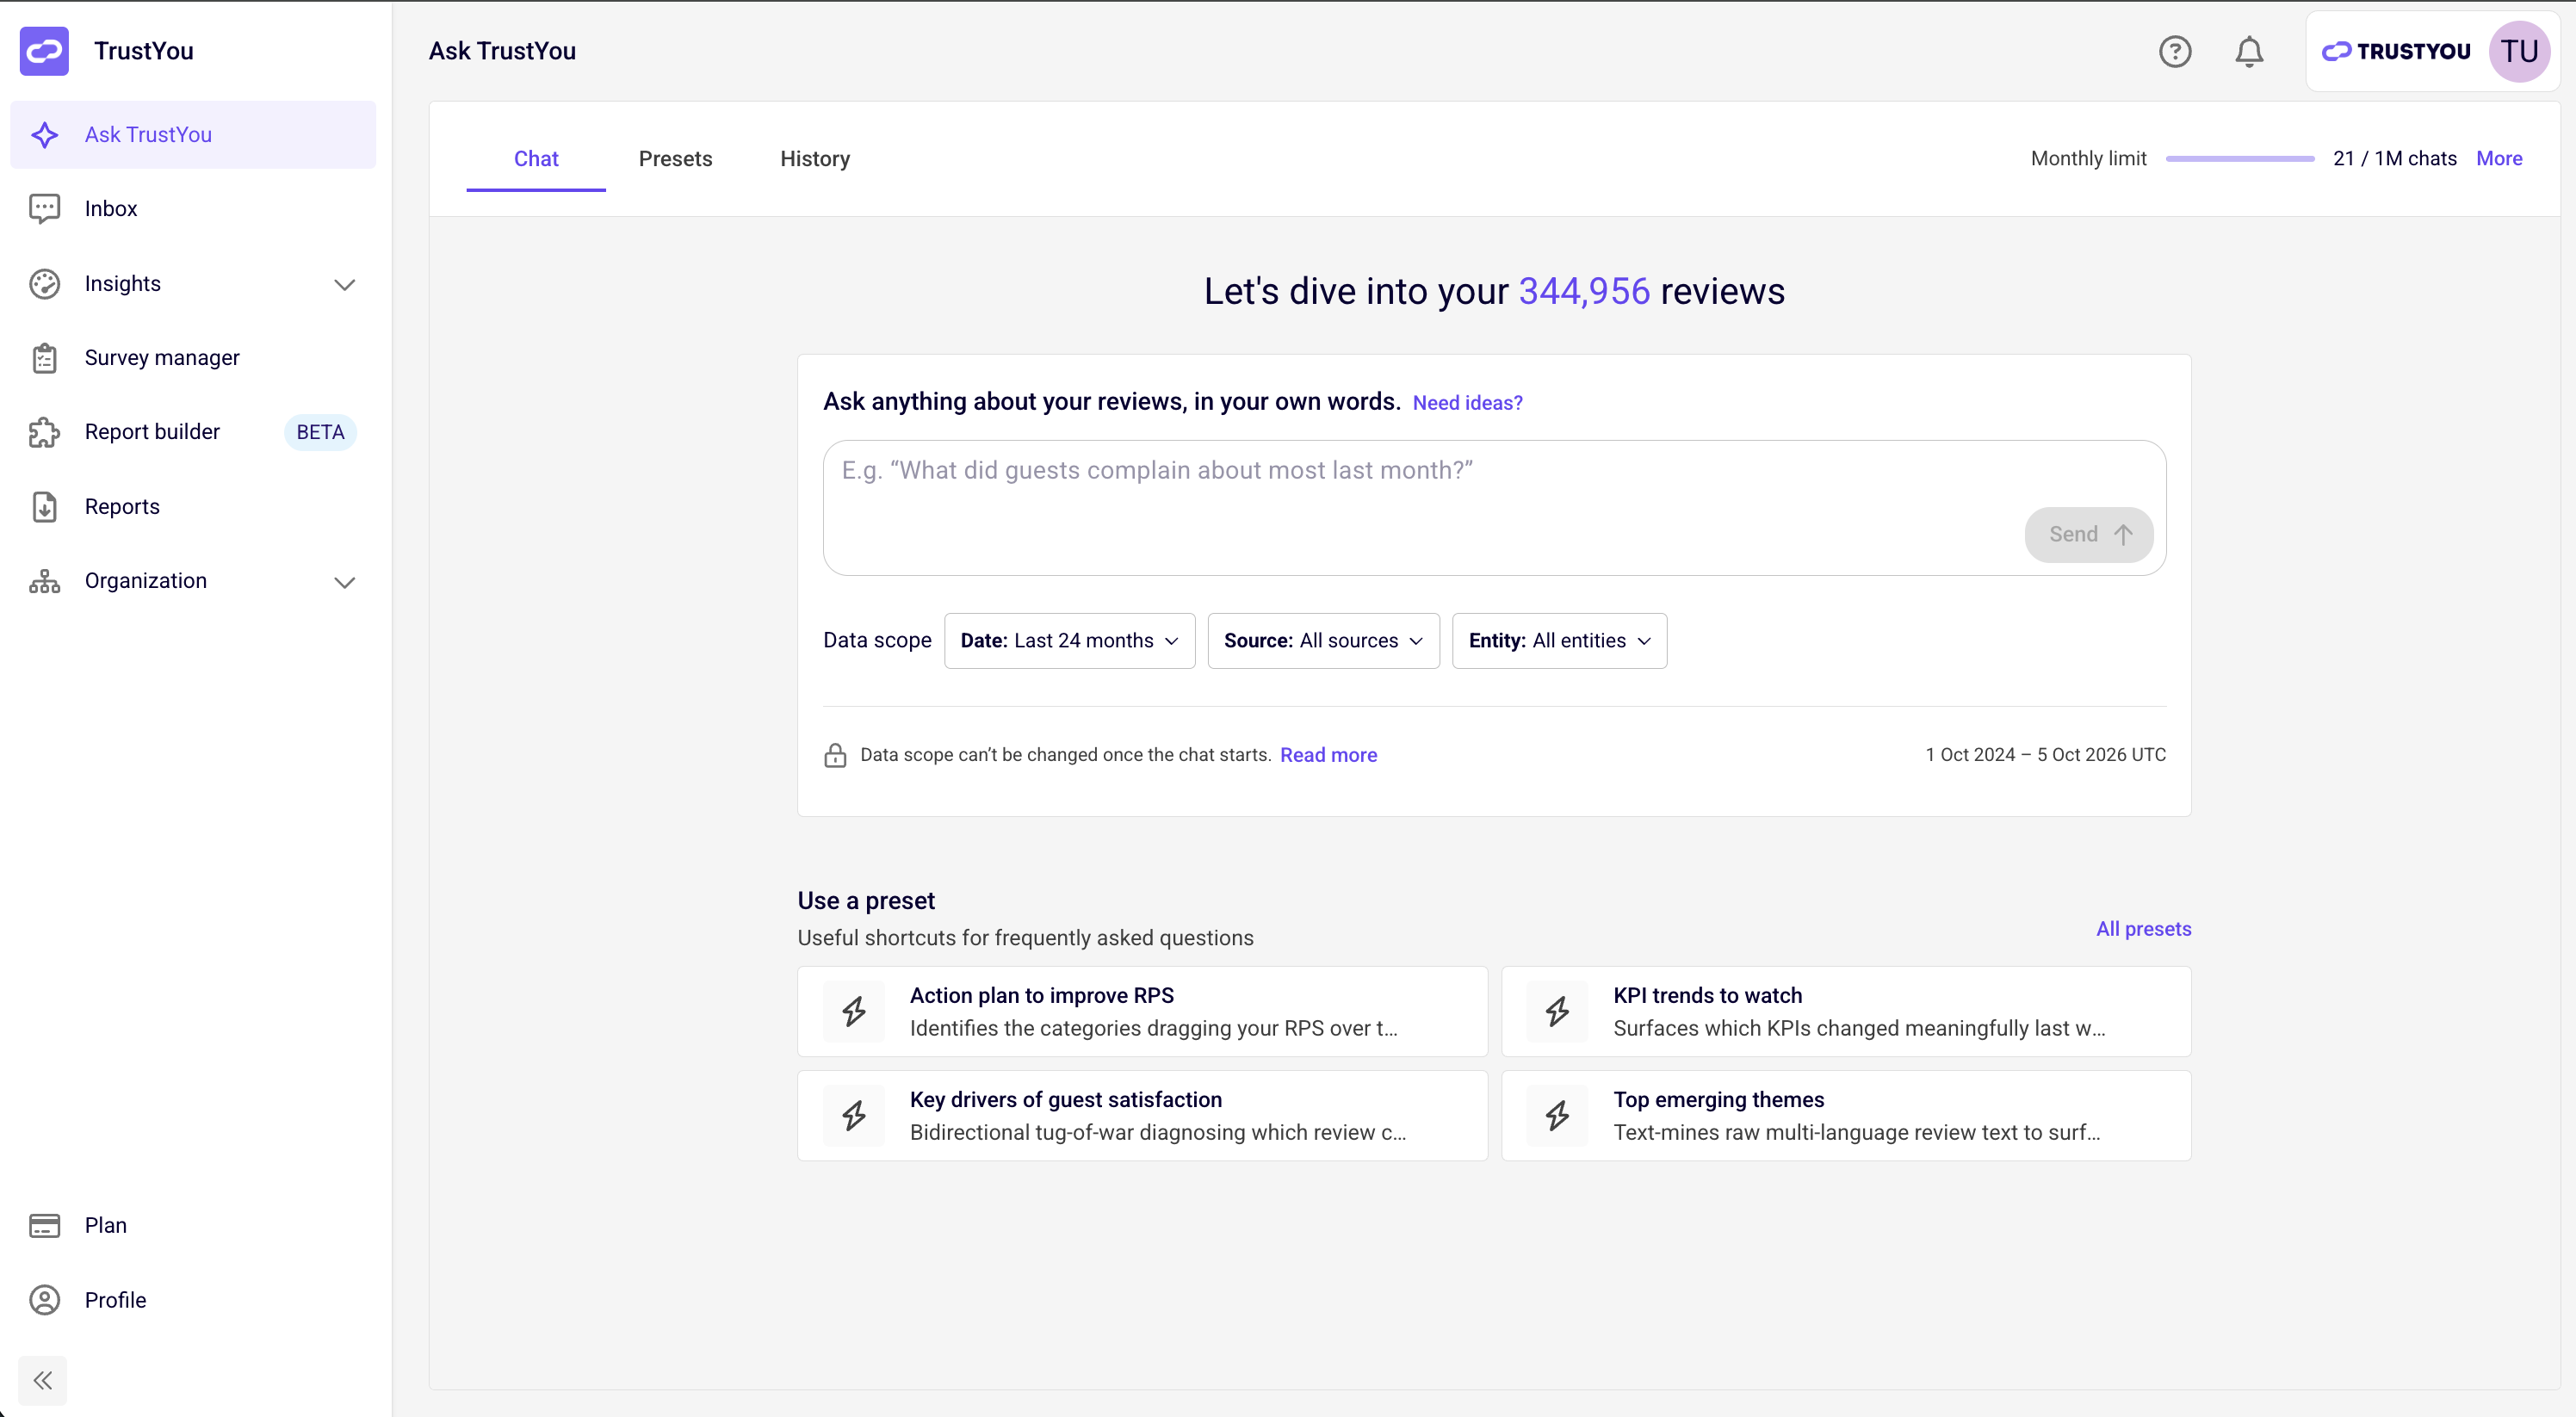Click the Ask TrustYou sparkle icon
The image size is (2576, 1417).
coord(44,135)
